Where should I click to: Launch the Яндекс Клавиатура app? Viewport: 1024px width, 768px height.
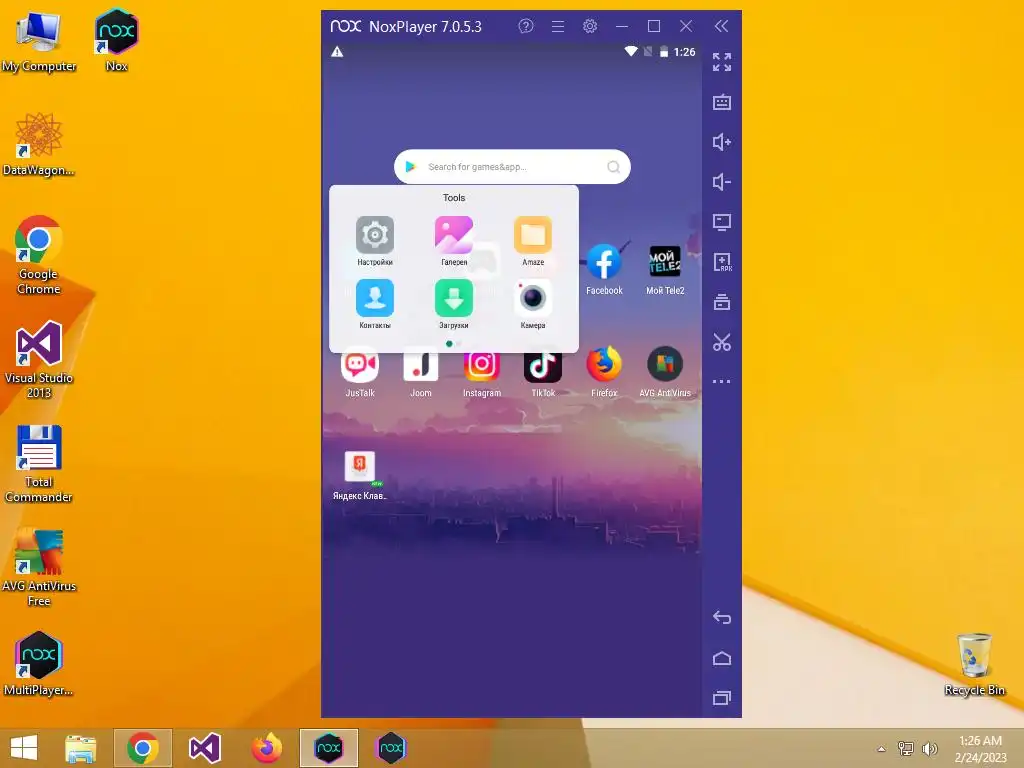pyautogui.click(x=360, y=475)
